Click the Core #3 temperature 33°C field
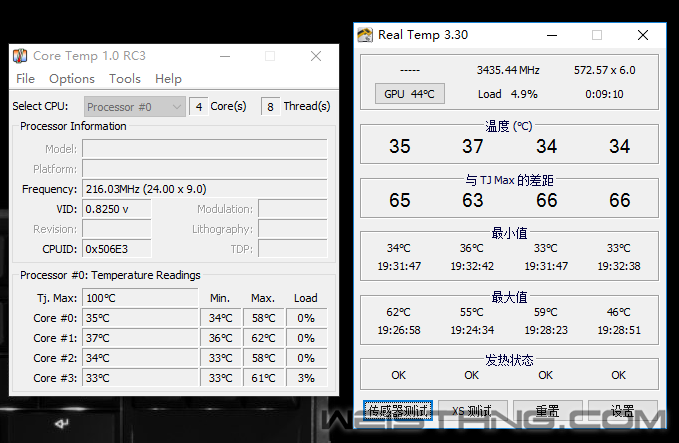The width and height of the screenshot is (679, 443). [140, 378]
